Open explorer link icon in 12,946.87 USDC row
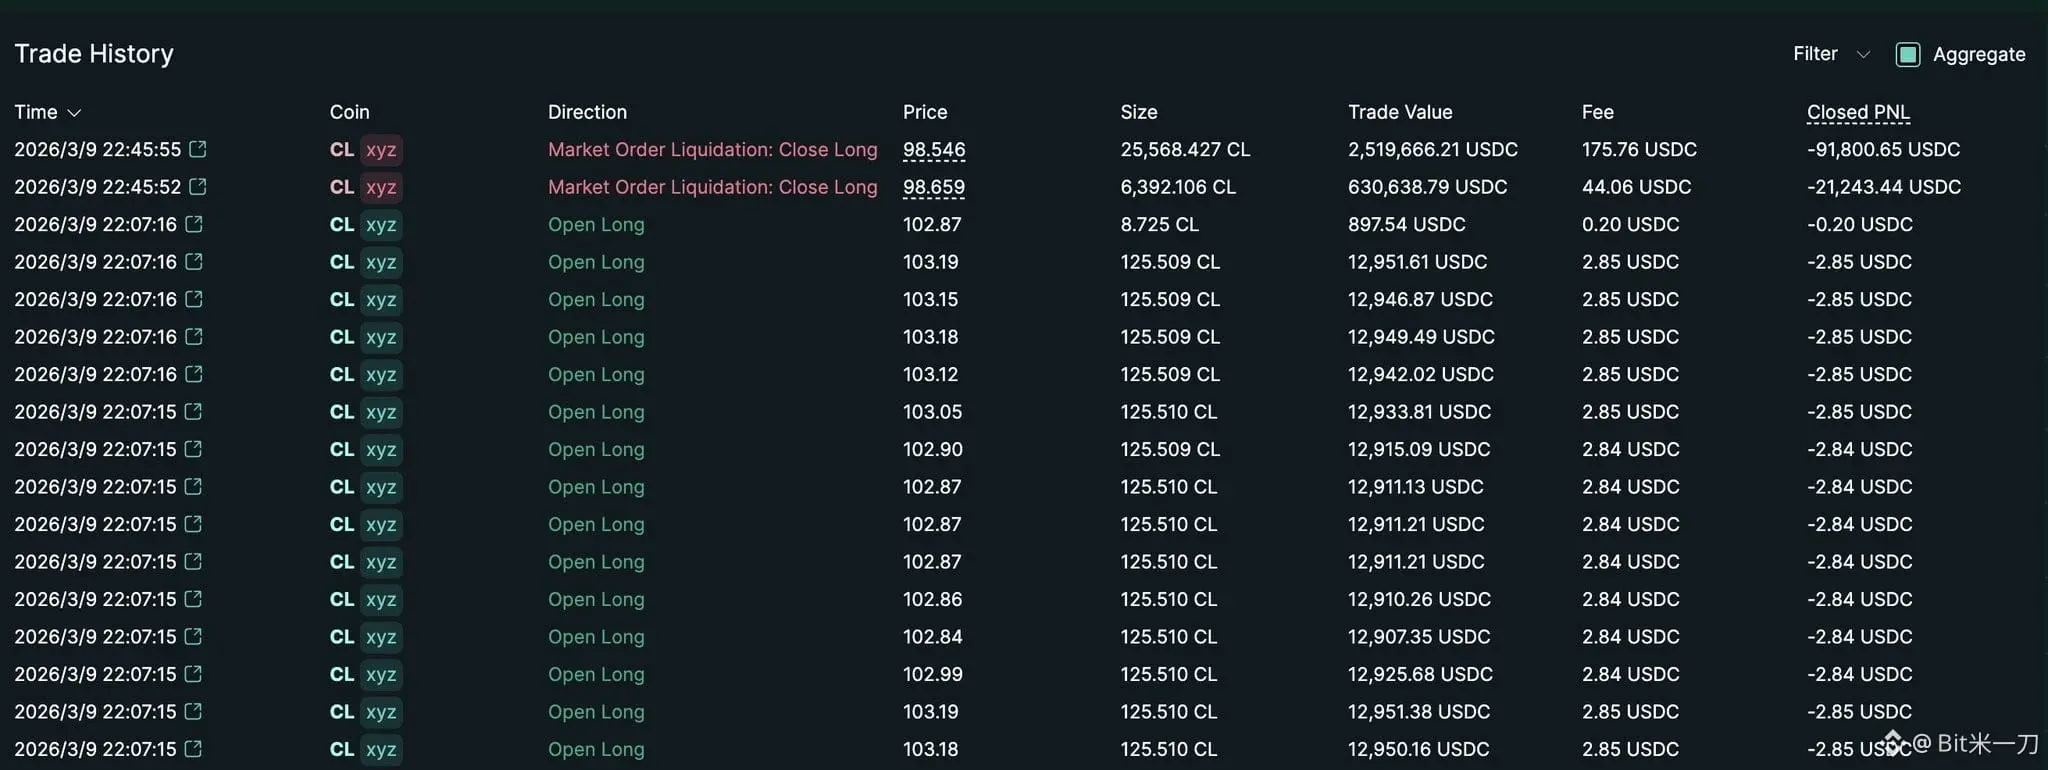 194,299
